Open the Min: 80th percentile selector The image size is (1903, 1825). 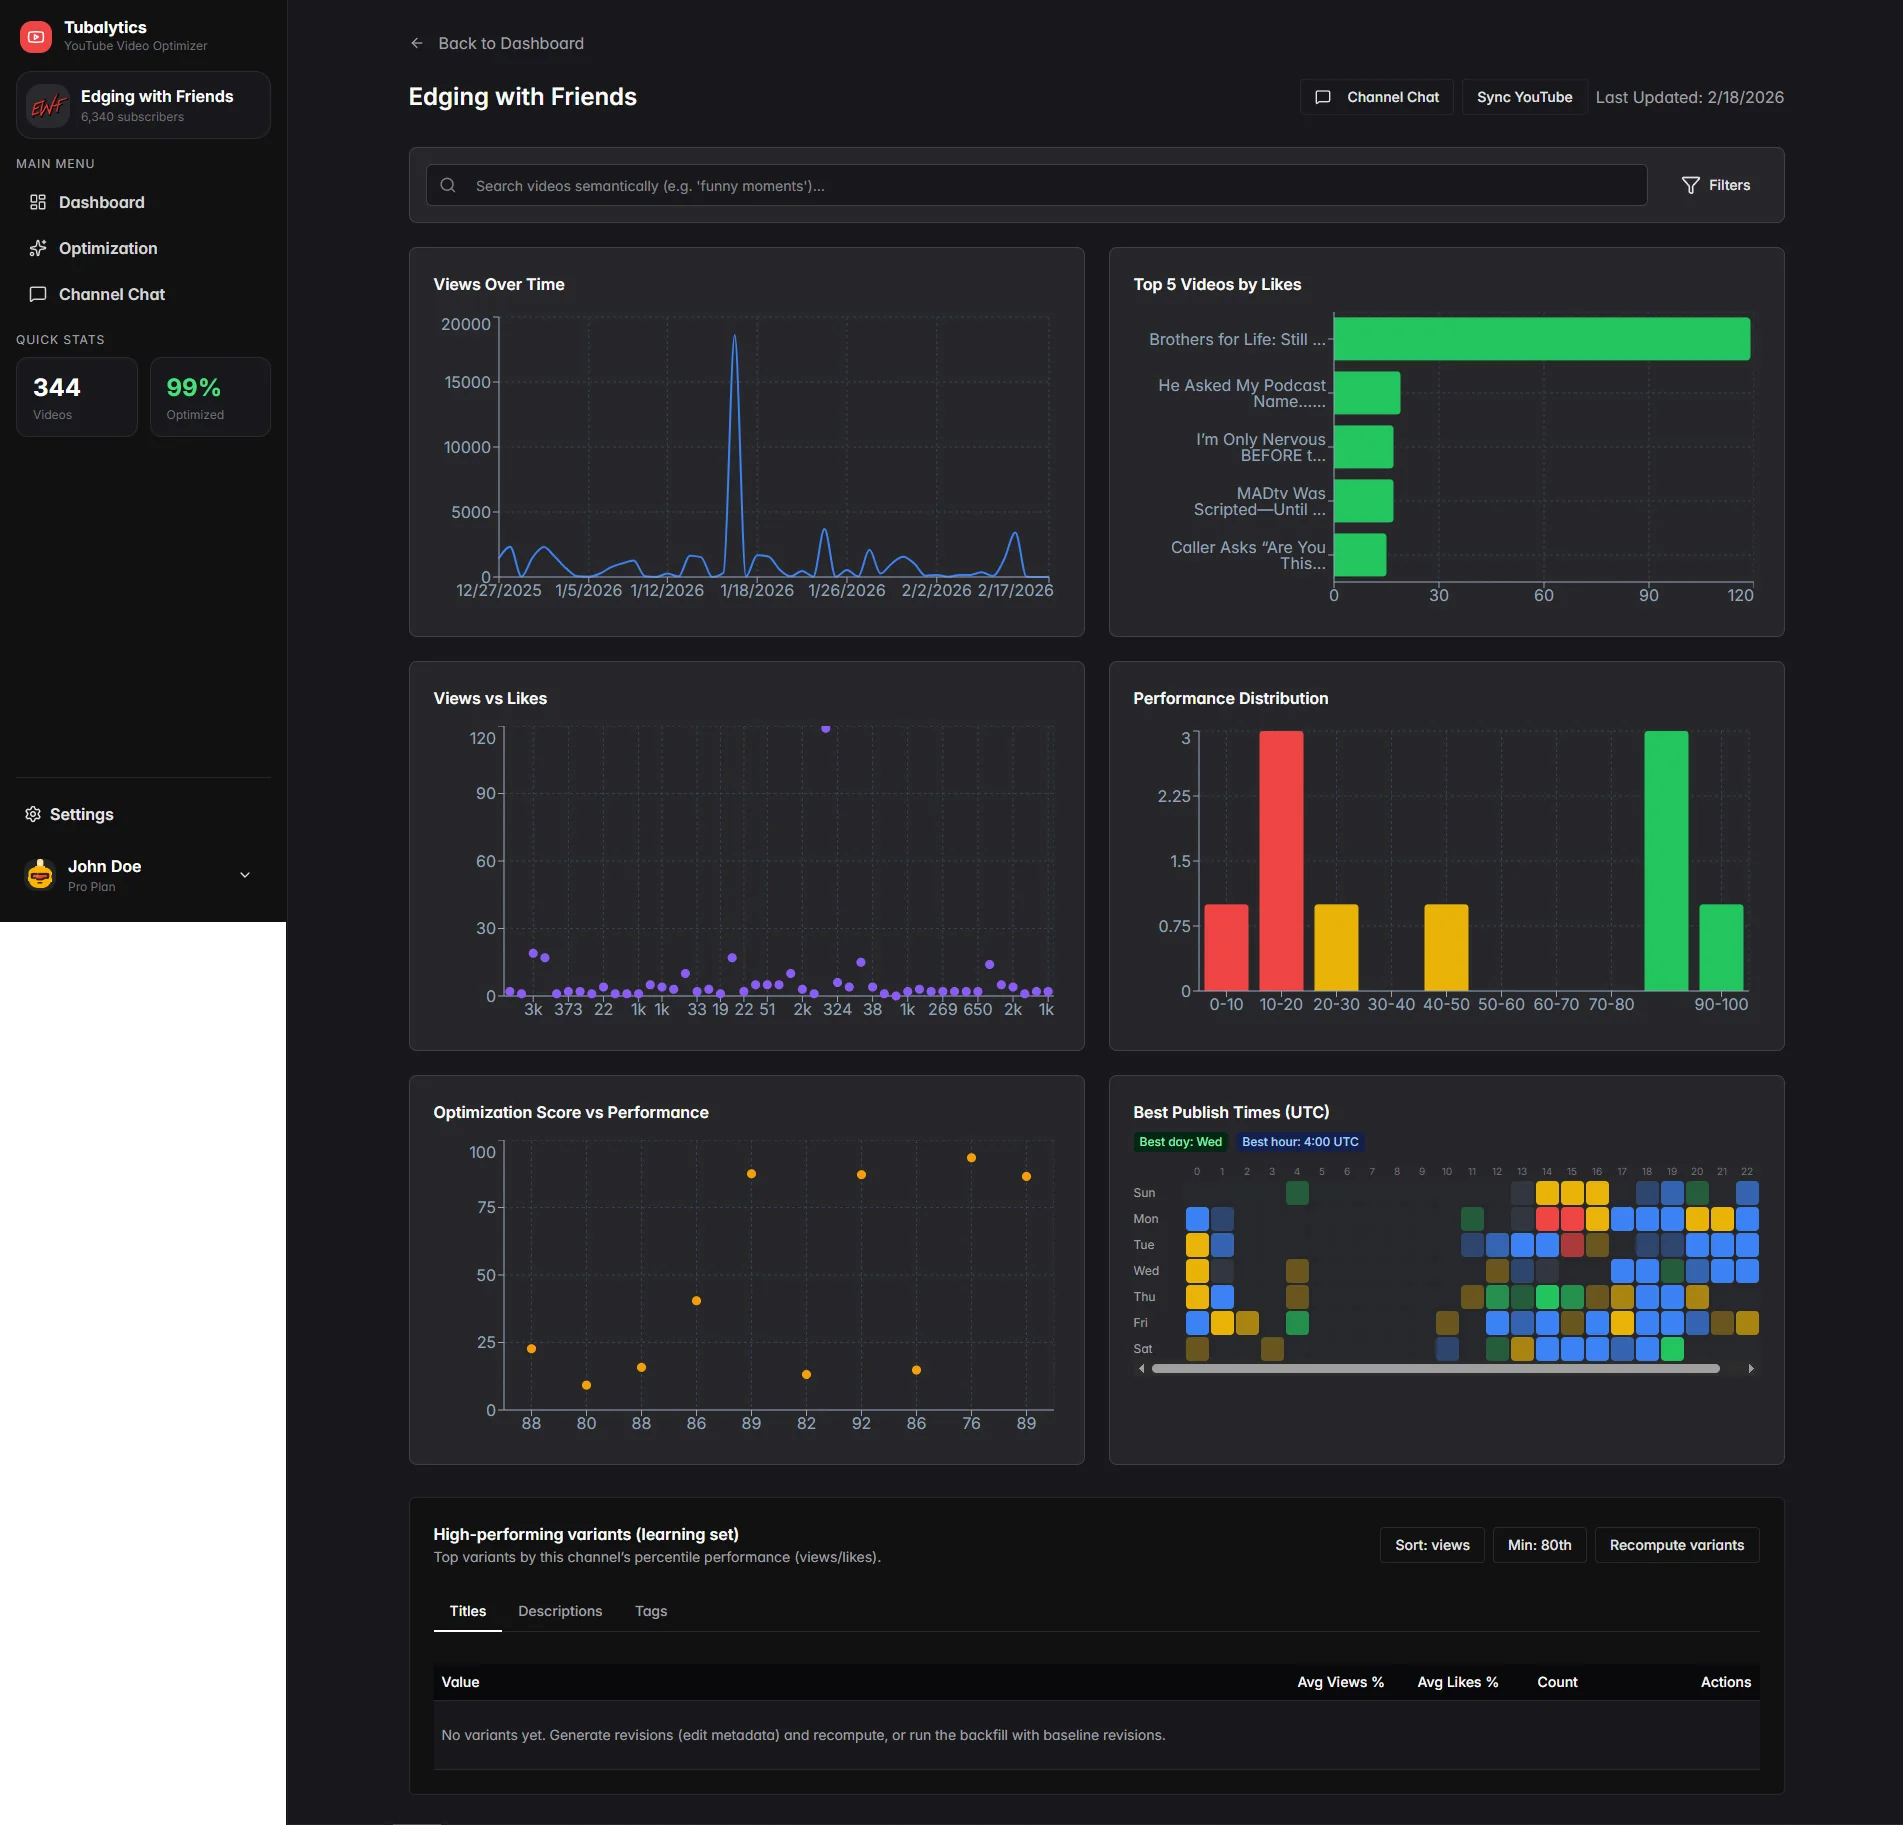(1539, 1544)
